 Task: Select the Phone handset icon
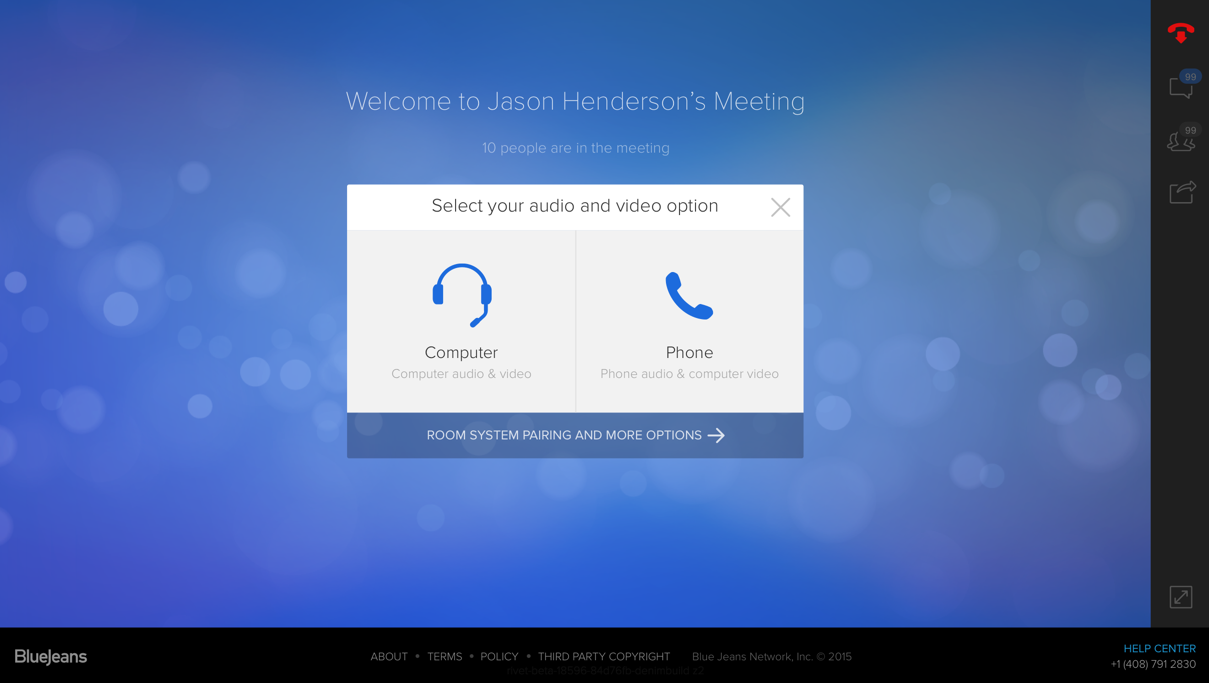(689, 294)
